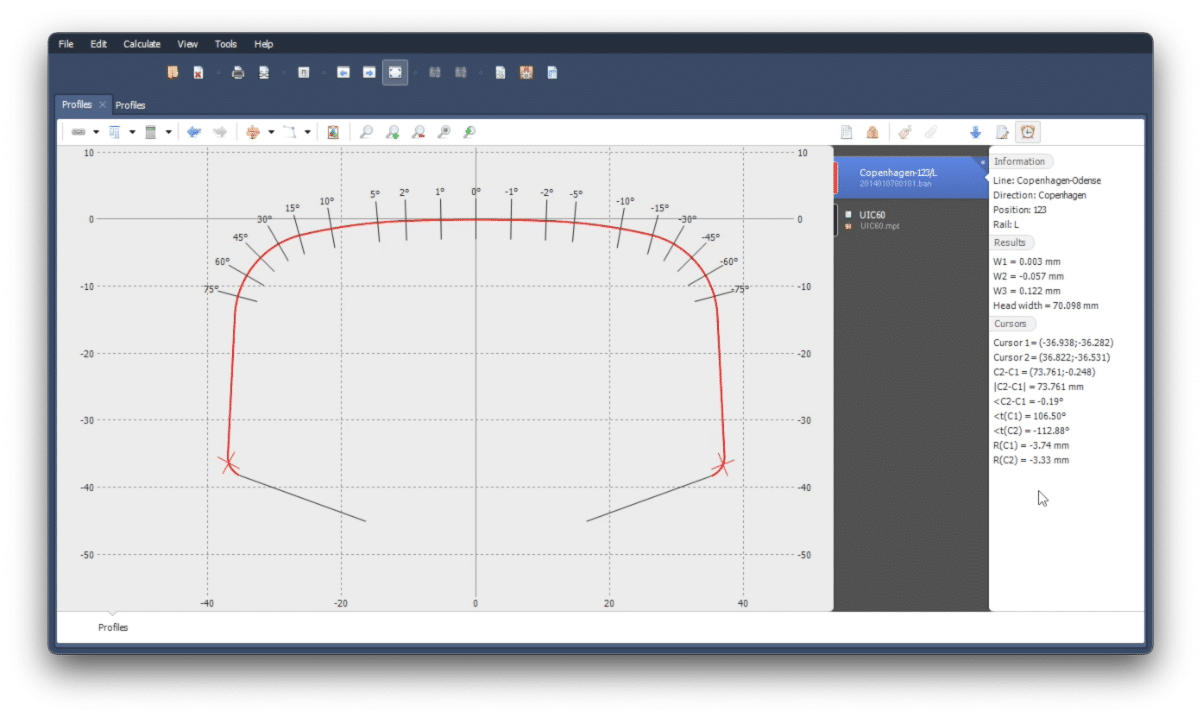1200x718 pixels.
Task: Toggle the small square beside UIC60
Action: click(x=848, y=215)
